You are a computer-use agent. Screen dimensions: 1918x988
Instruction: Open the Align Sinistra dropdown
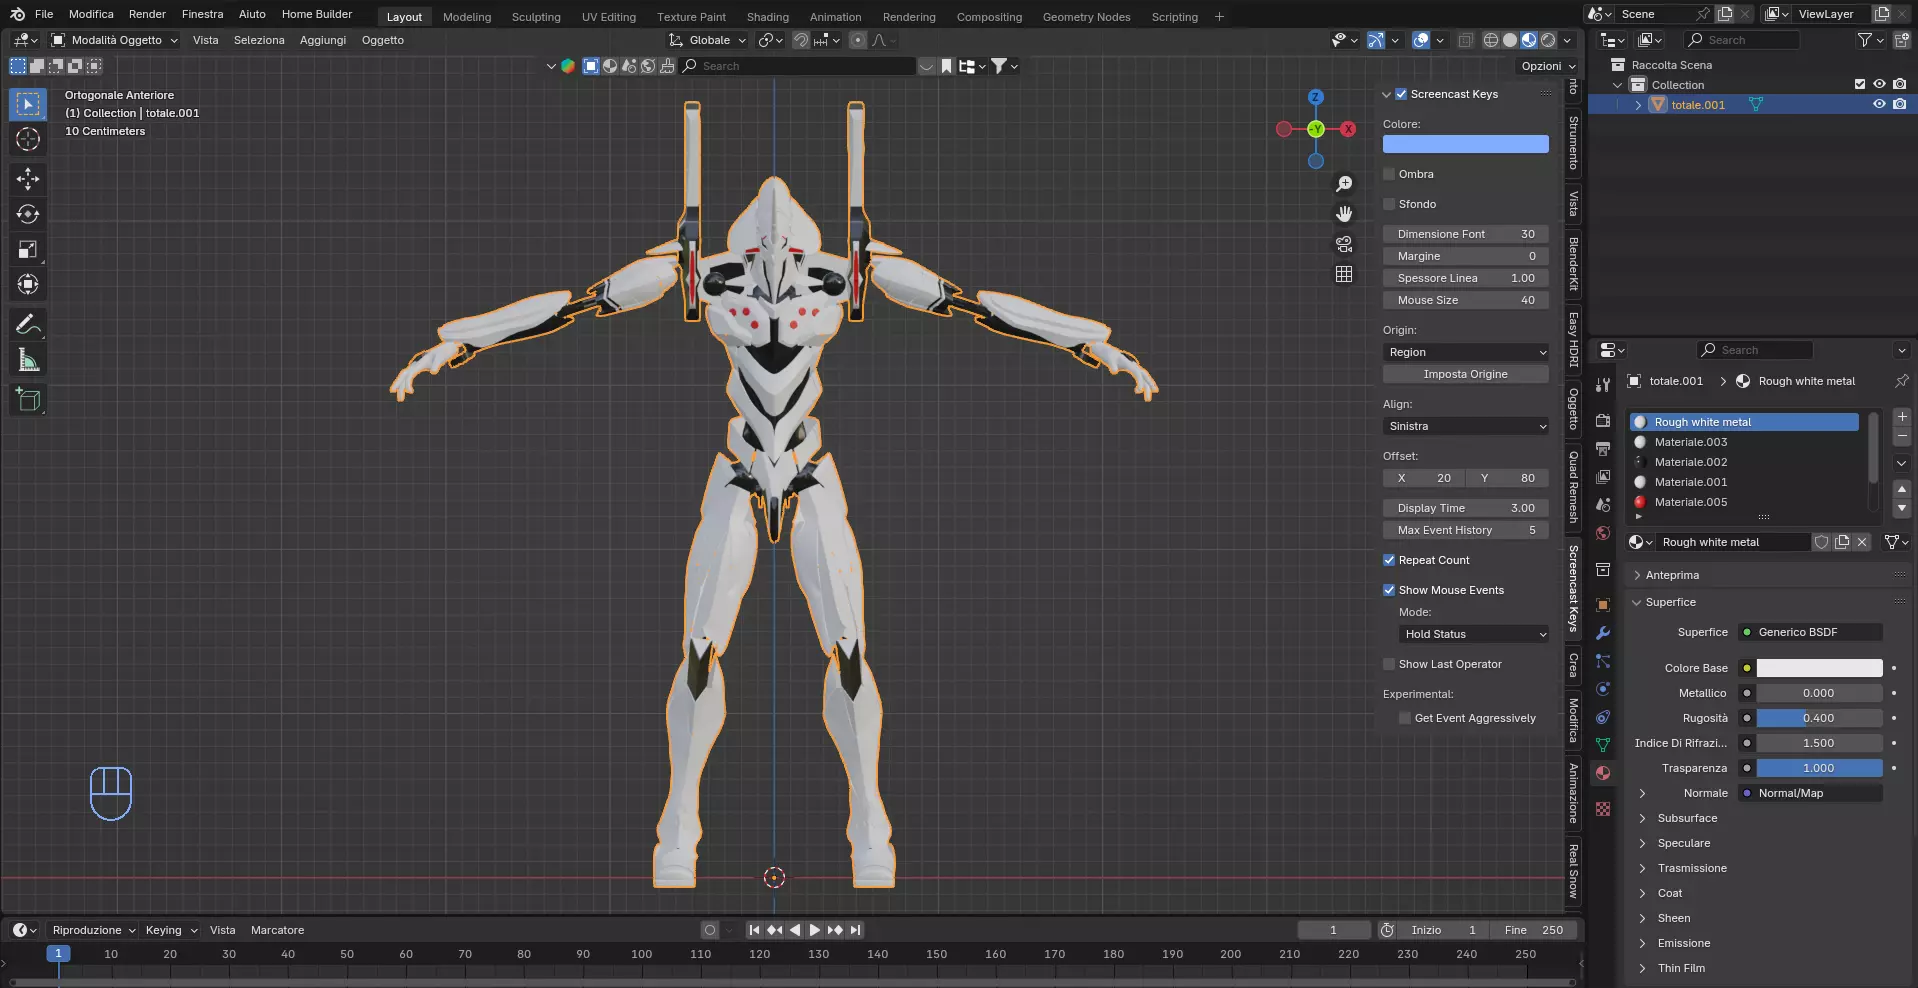pyautogui.click(x=1466, y=426)
